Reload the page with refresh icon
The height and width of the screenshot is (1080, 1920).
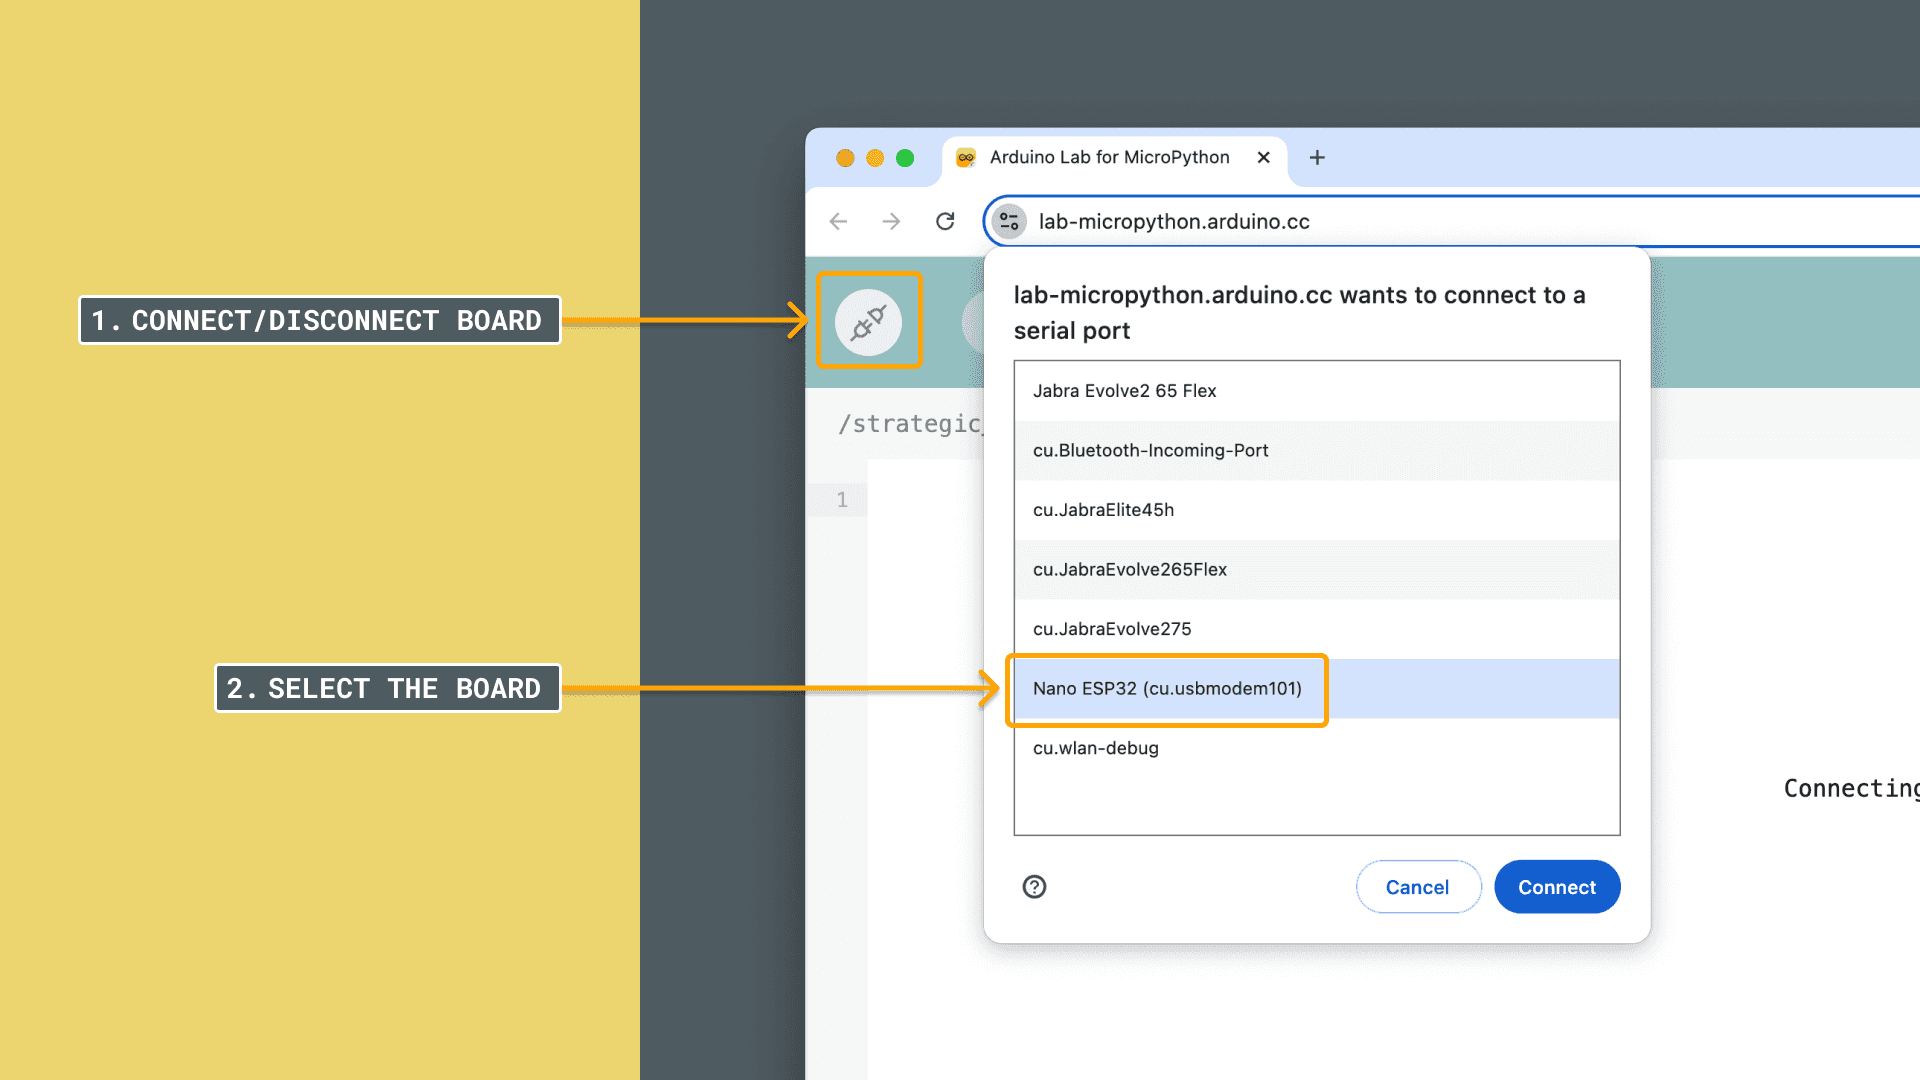pyautogui.click(x=945, y=221)
